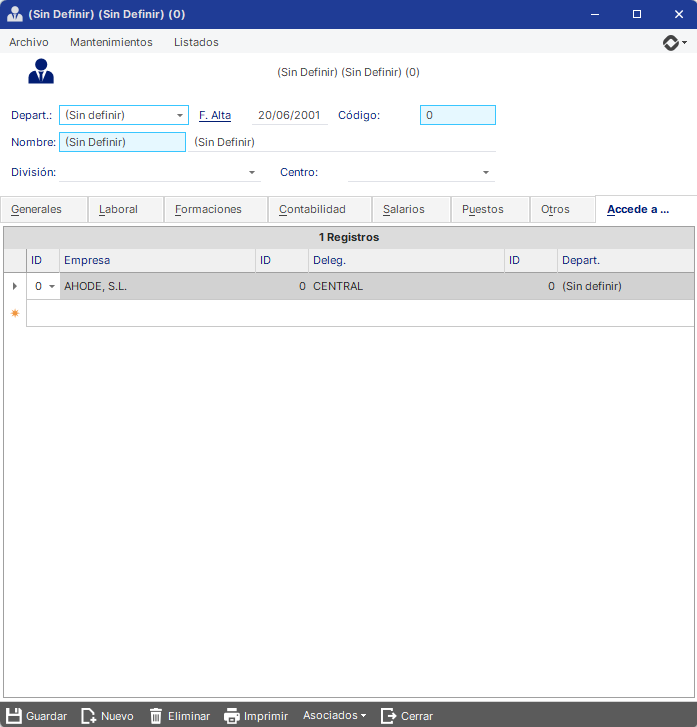The width and height of the screenshot is (697, 727).
Task: Open the Archivo menu
Action: (x=29, y=42)
